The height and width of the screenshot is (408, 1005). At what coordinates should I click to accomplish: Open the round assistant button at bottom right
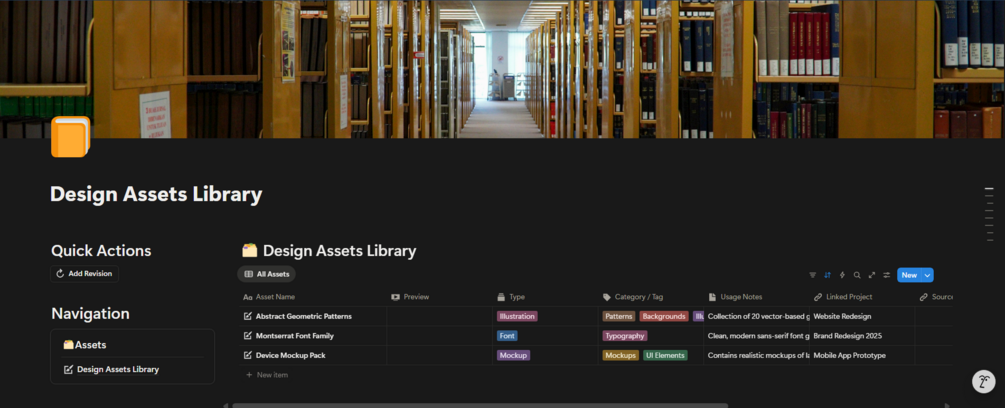click(x=983, y=382)
